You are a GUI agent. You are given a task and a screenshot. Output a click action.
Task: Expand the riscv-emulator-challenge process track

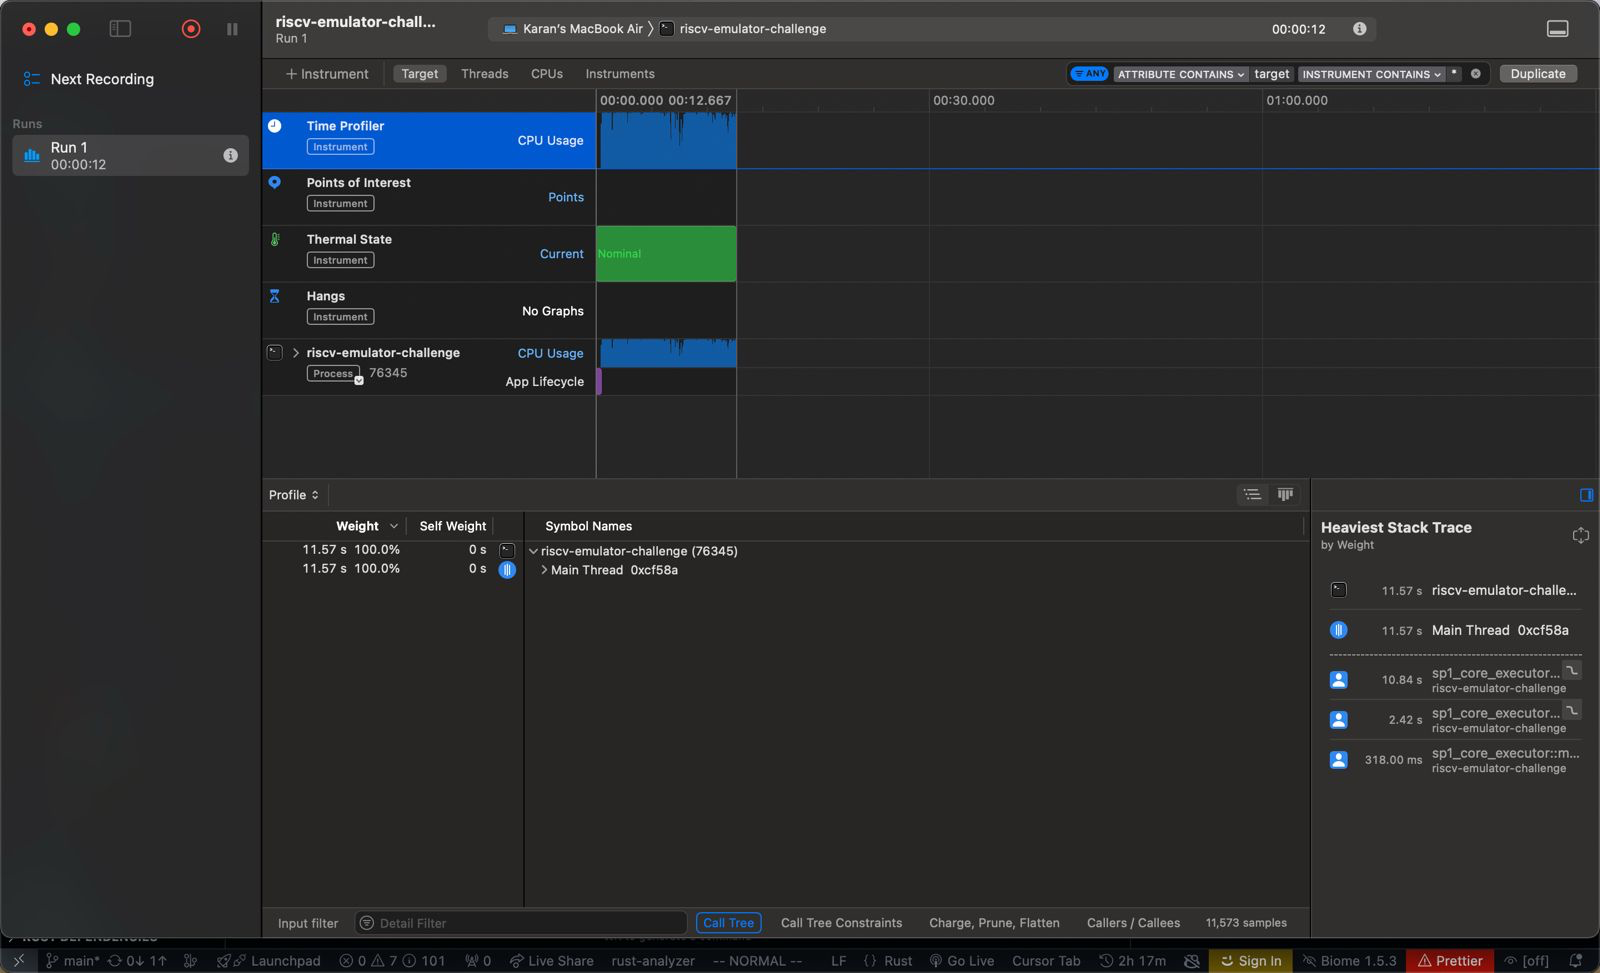click(296, 353)
